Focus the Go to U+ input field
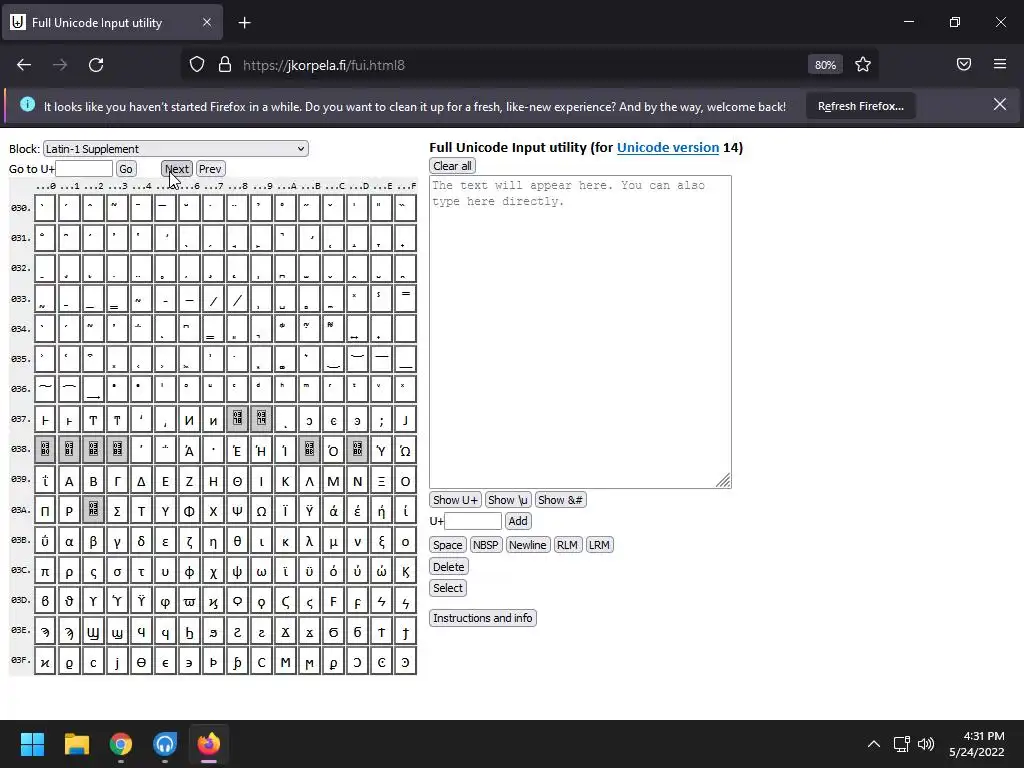Image resolution: width=1024 pixels, height=768 pixels. pyautogui.click(x=84, y=168)
